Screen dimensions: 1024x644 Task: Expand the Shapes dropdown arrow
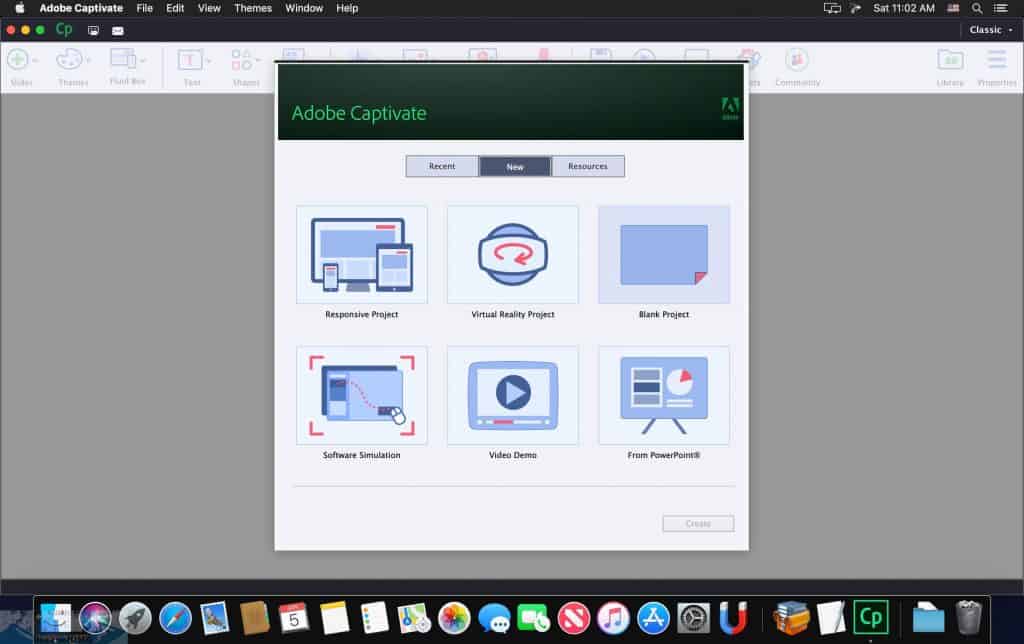click(x=258, y=61)
